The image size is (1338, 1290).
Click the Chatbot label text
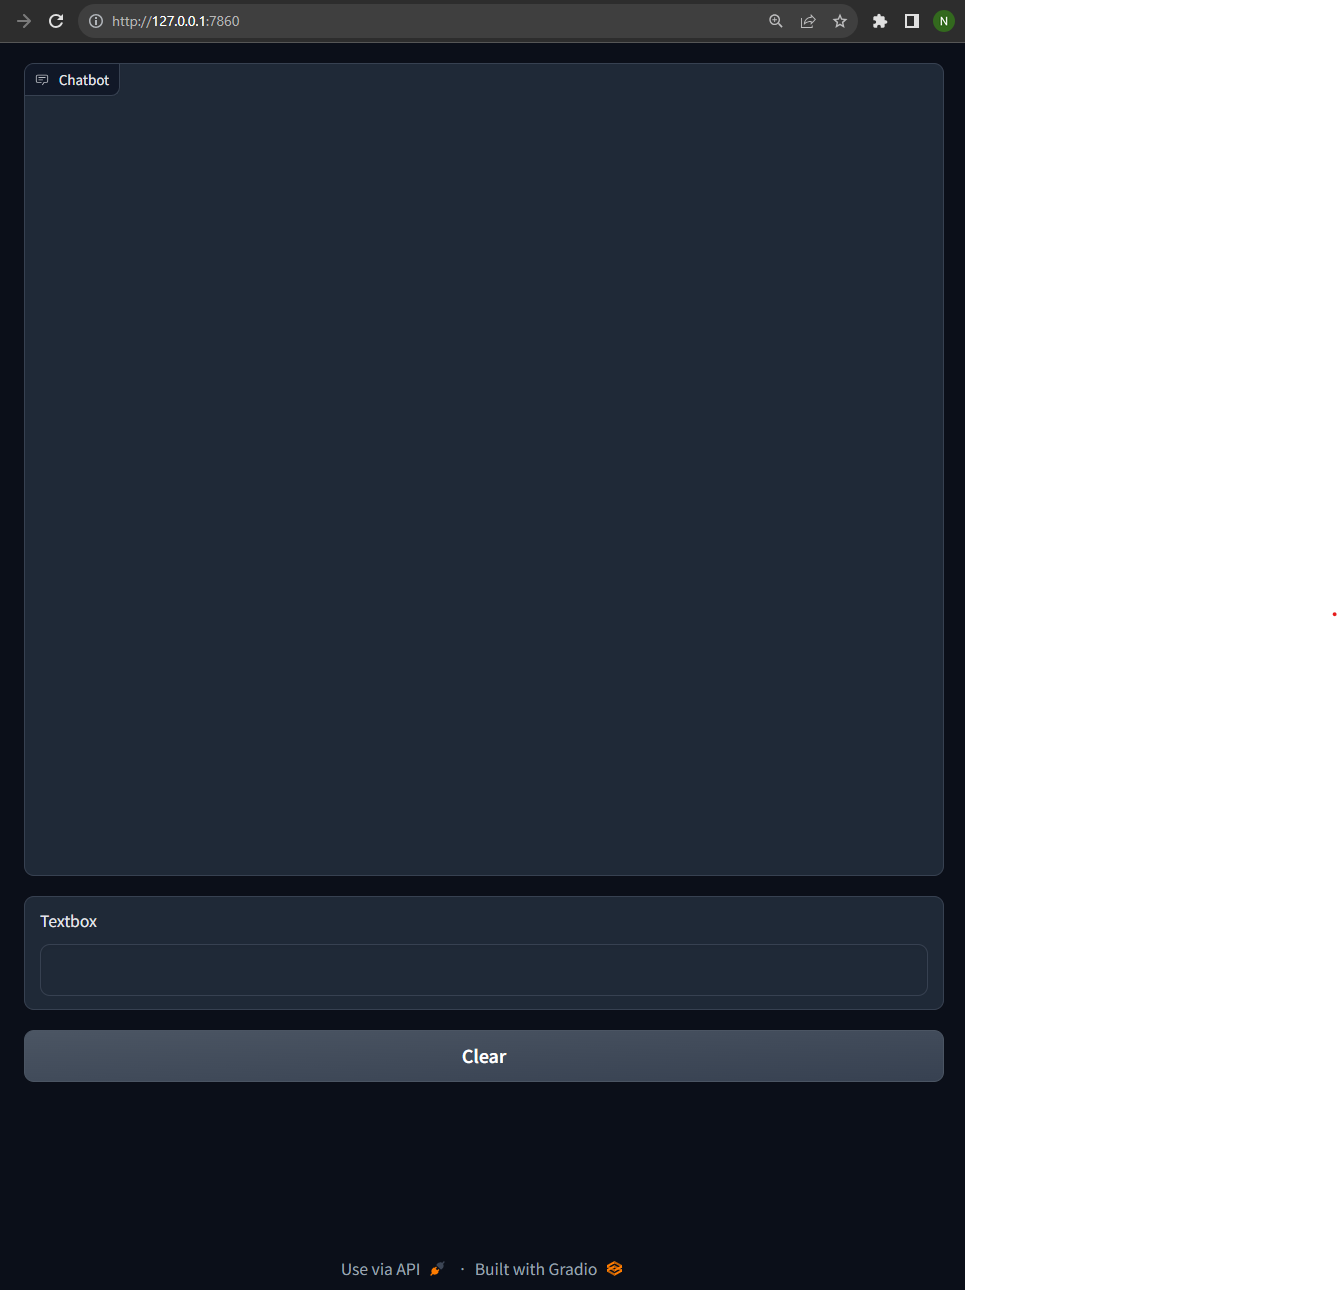point(84,80)
